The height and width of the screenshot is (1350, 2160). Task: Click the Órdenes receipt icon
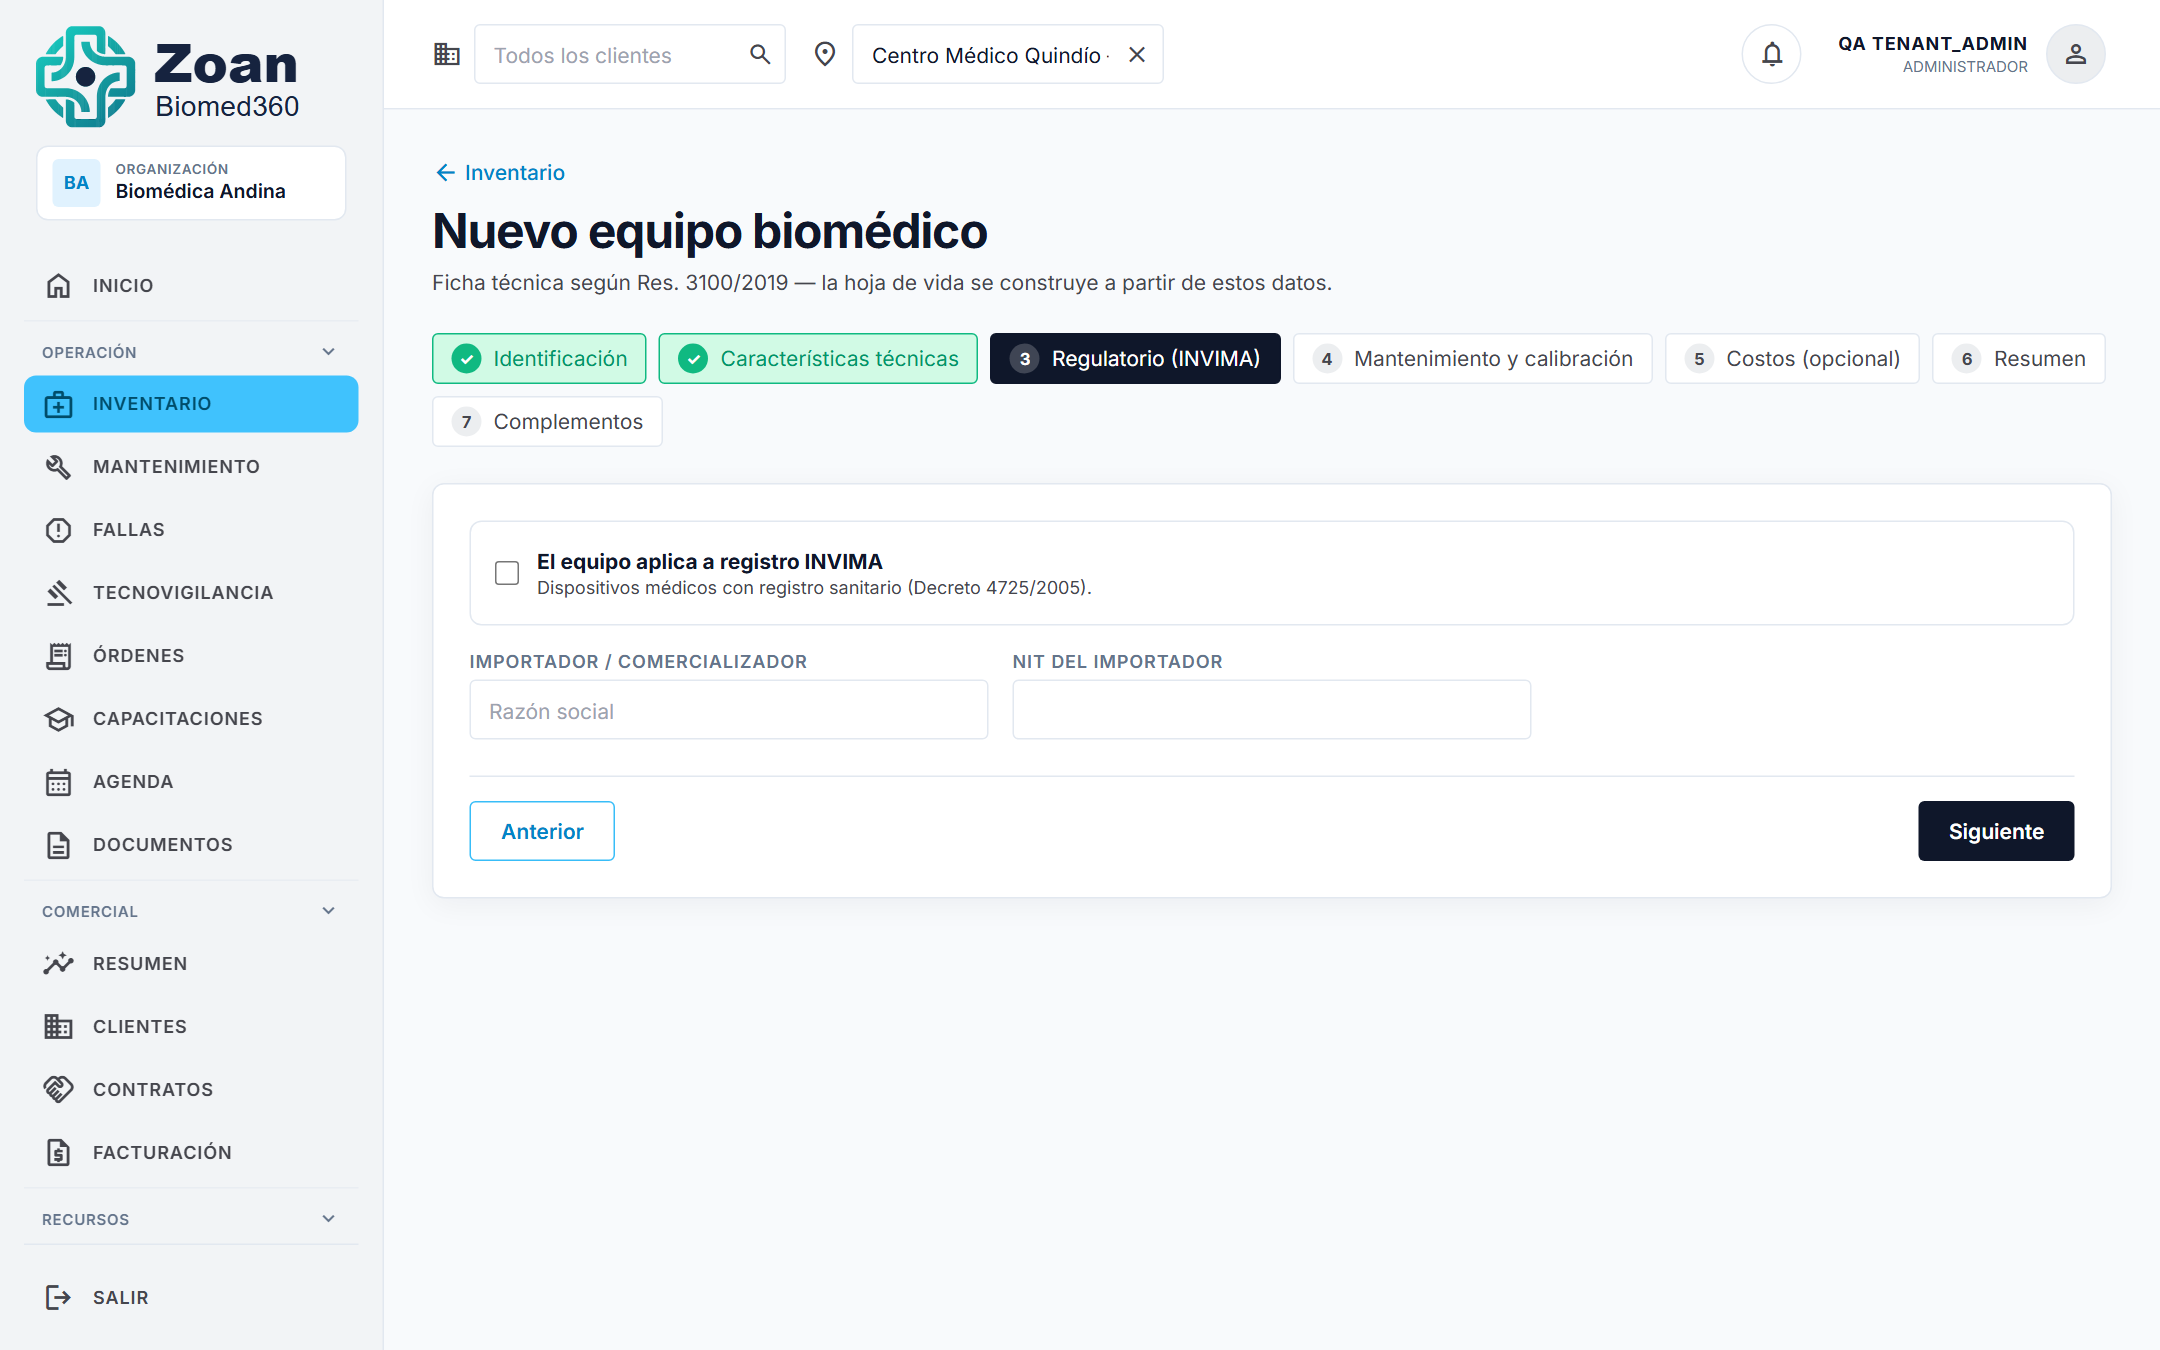pyautogui.click(x=59, y=656)
